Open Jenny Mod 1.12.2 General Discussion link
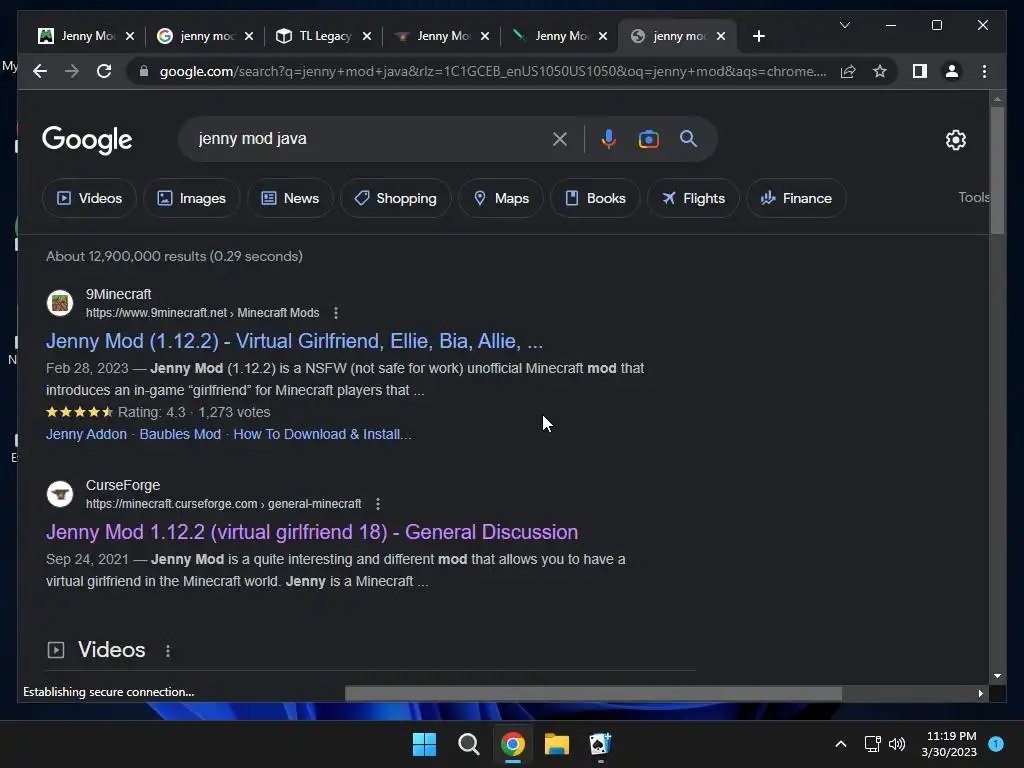 pos(312,532)
